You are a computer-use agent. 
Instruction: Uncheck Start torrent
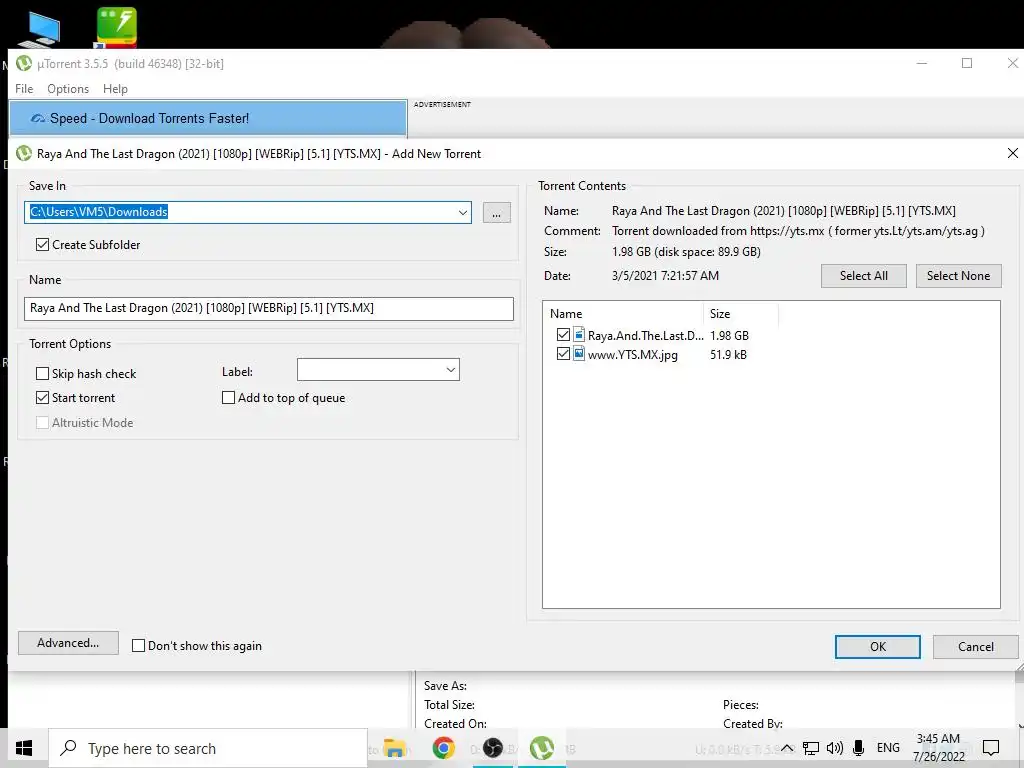point(42,398)
